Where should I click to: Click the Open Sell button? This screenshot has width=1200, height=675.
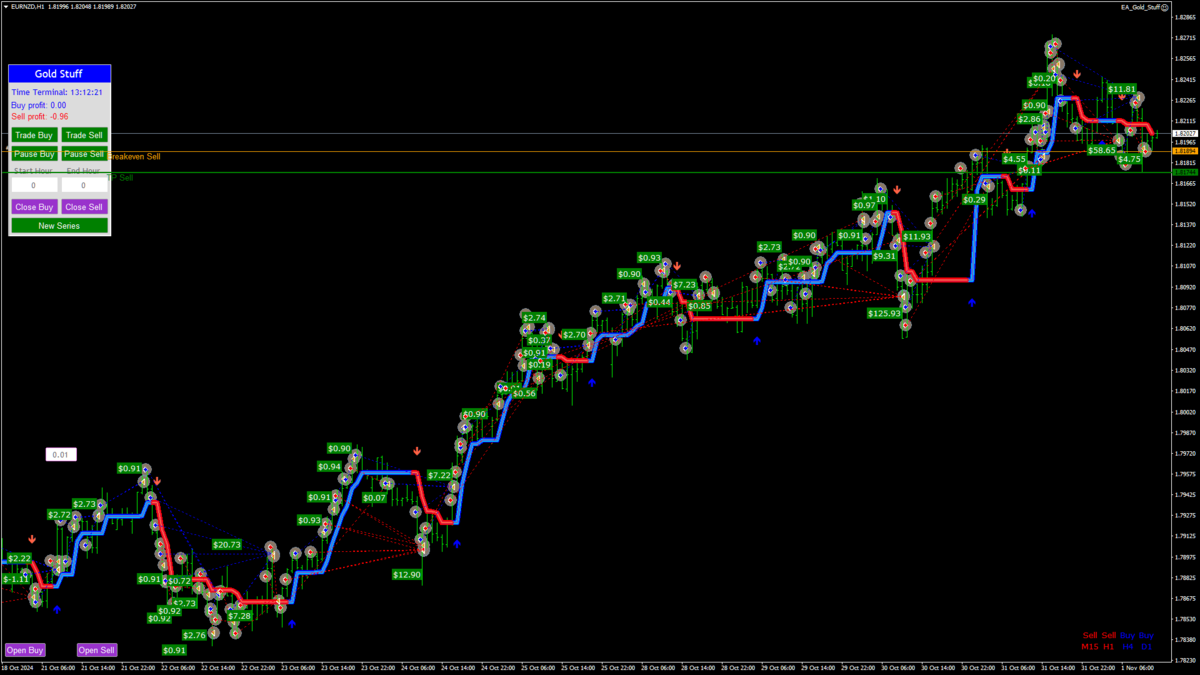tap(97, 650)
